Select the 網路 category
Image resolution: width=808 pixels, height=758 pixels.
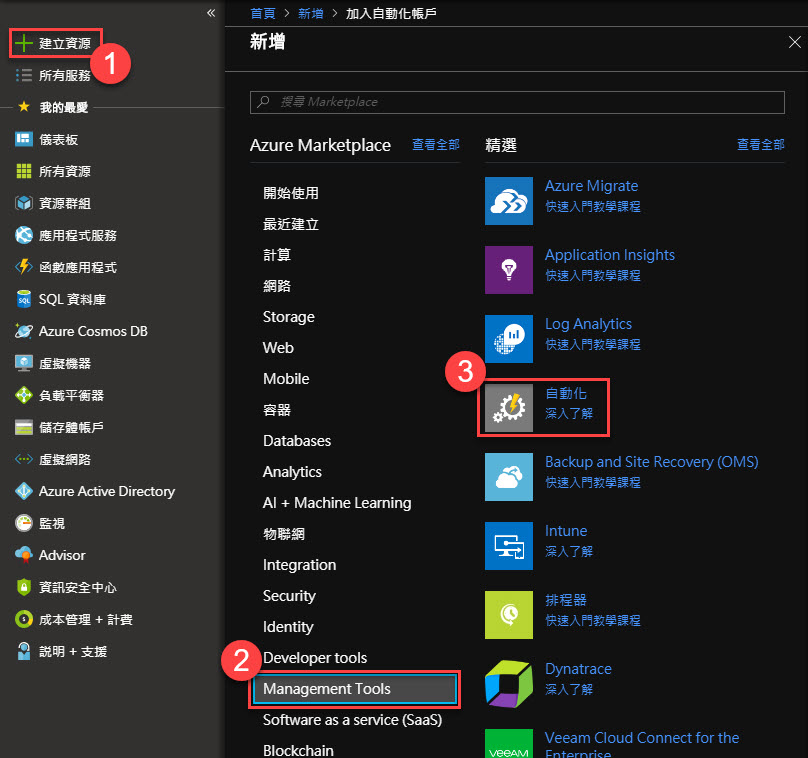tap(277, 286)
